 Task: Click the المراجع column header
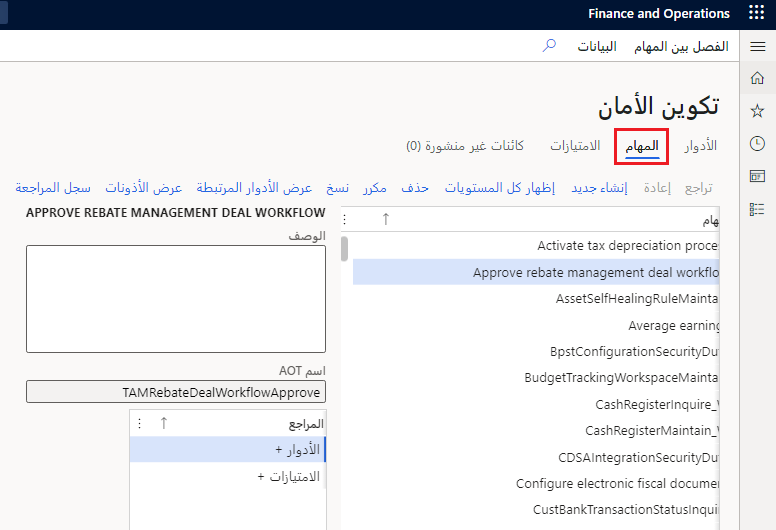(x=306, y=424)
